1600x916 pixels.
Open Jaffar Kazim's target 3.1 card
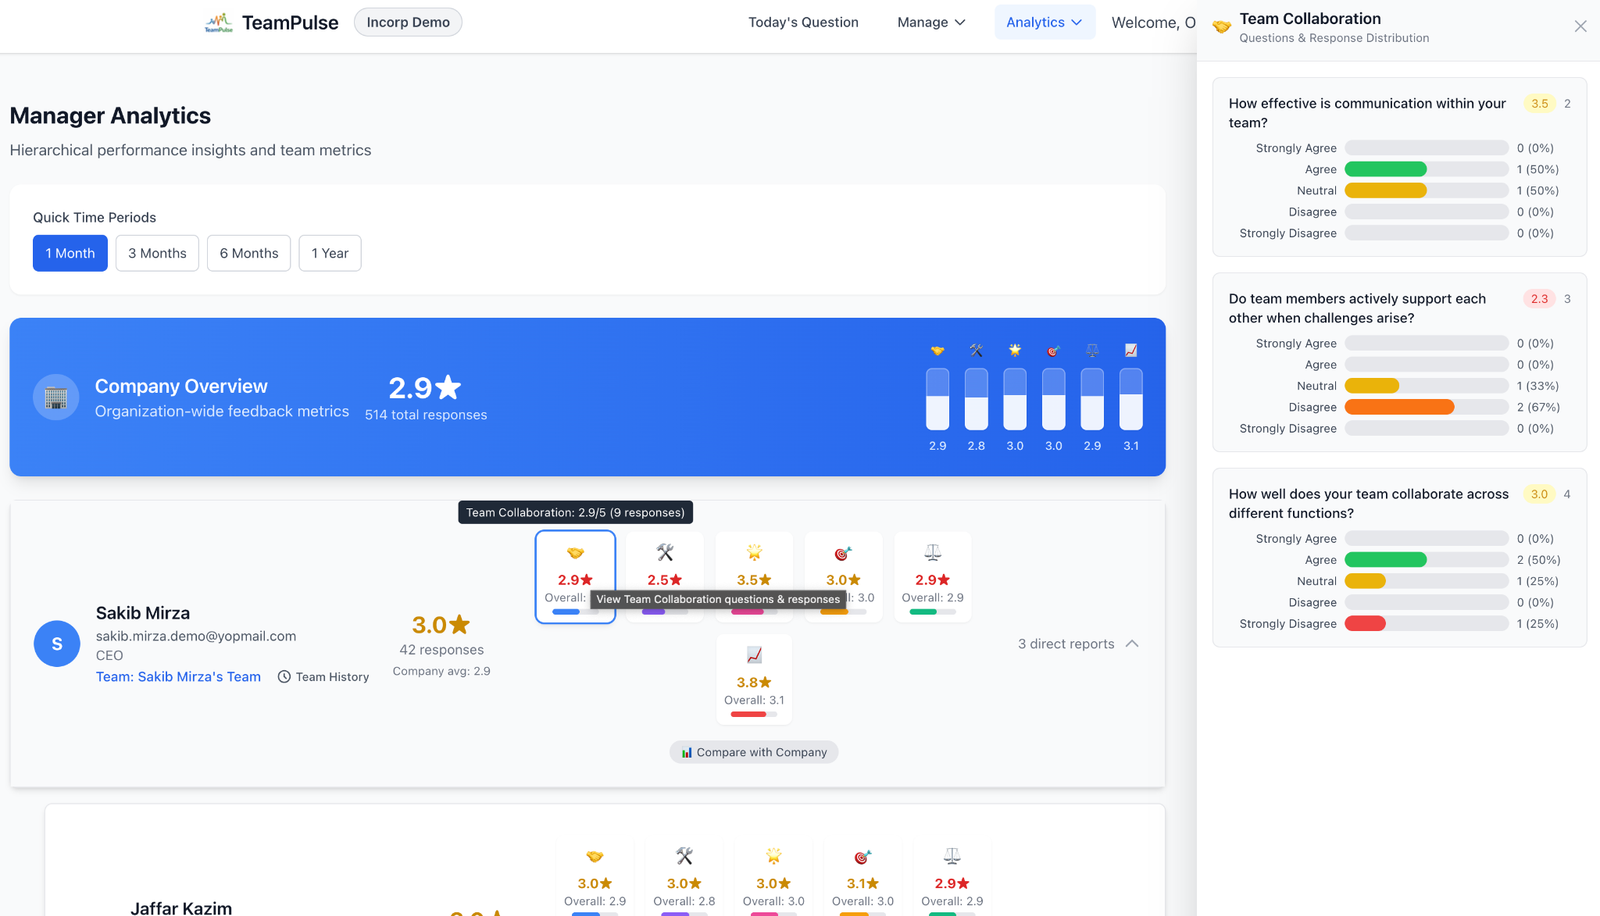point(862,877)
